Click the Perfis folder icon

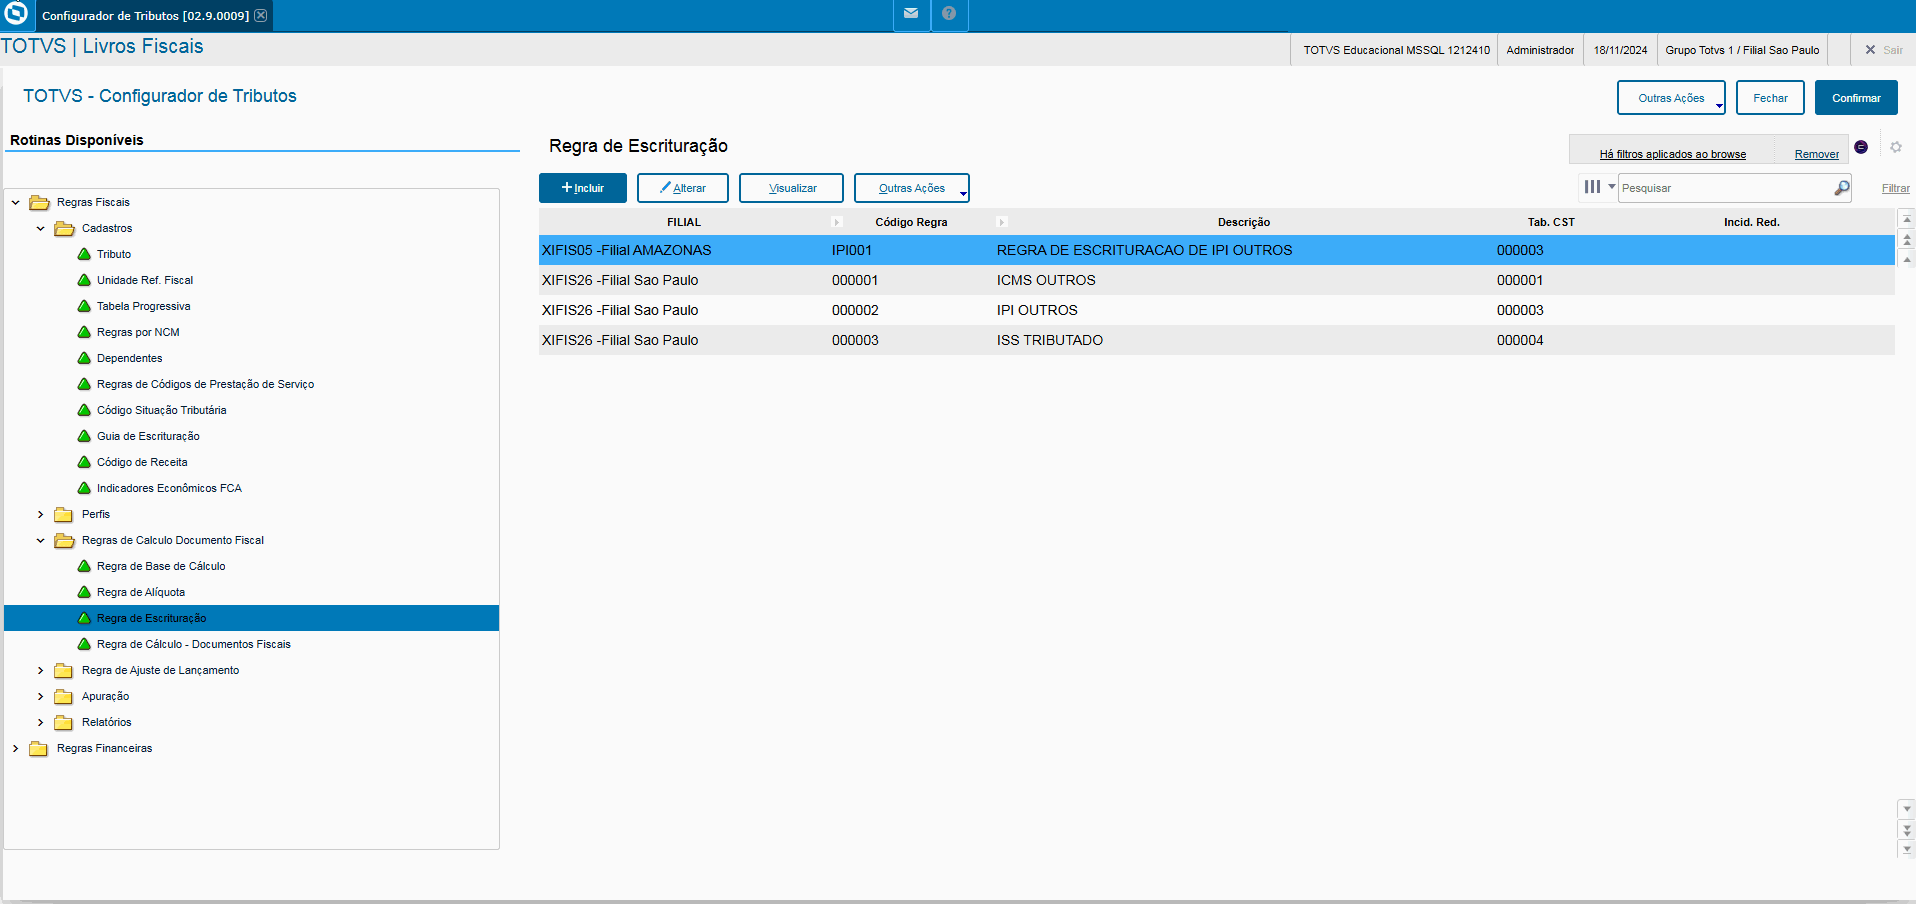click(x=64, y=515)
